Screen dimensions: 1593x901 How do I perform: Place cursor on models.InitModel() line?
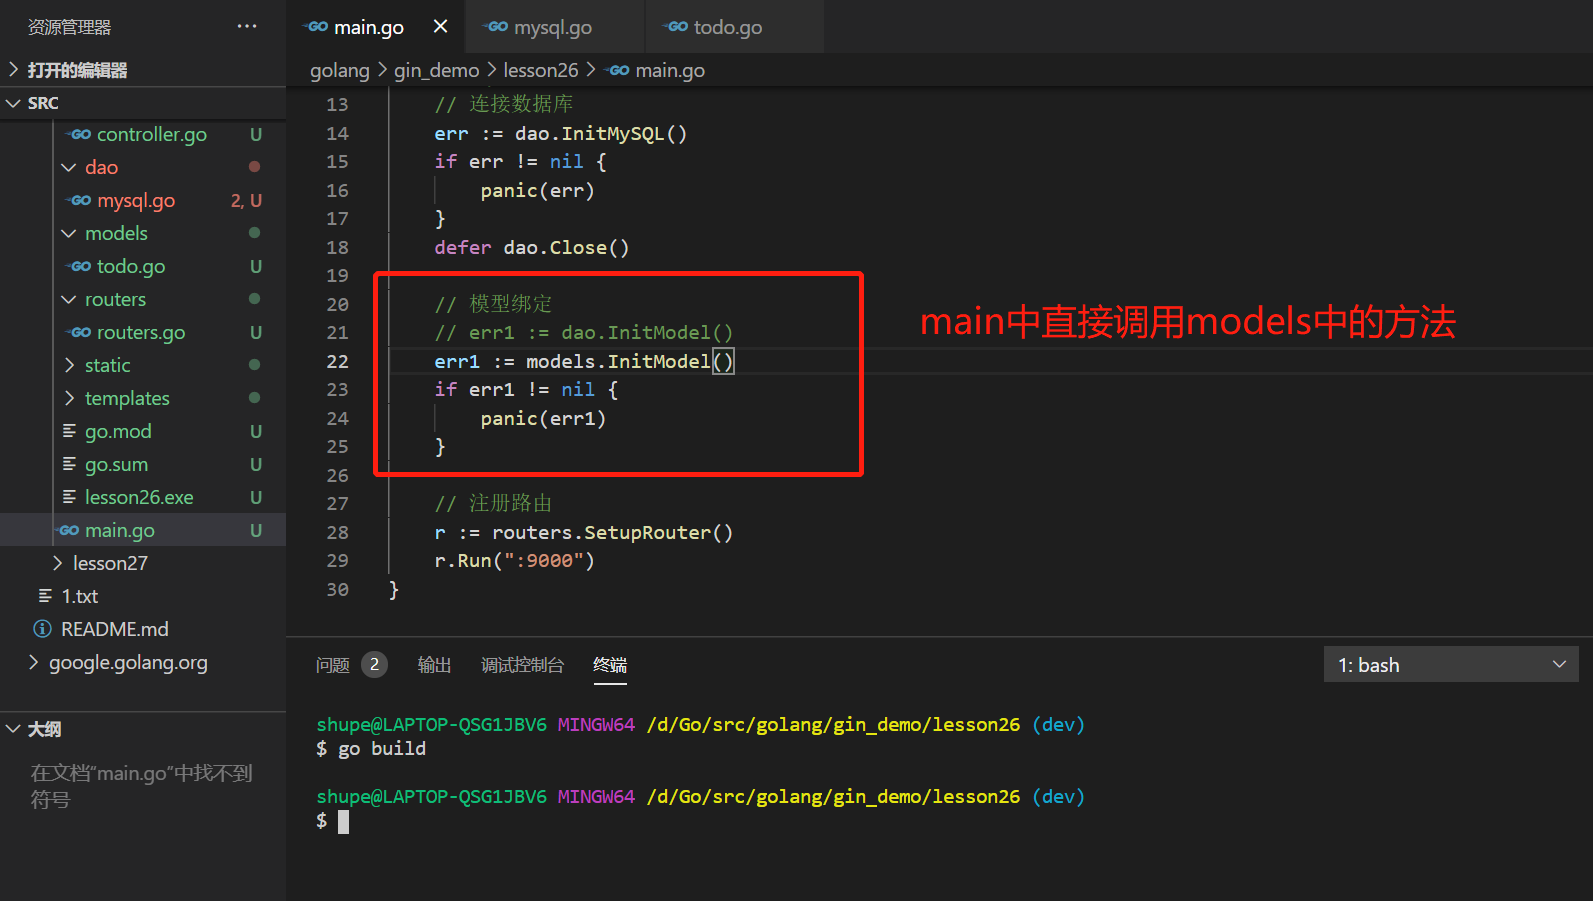pos(584,361)
